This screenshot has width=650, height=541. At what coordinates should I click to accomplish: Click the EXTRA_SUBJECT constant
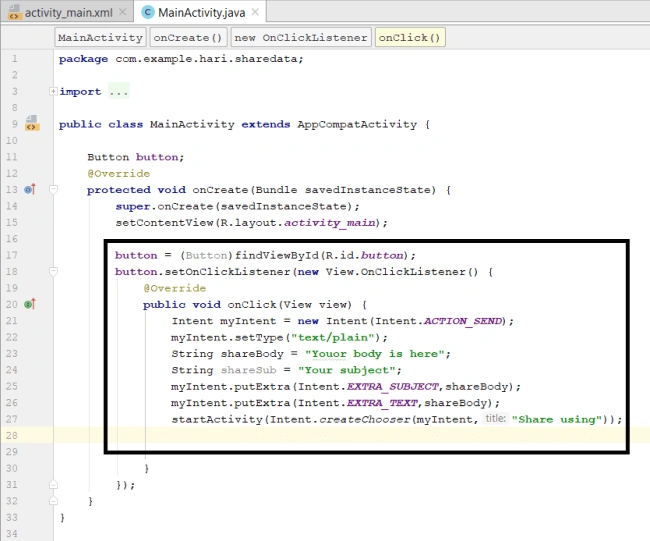392,386
